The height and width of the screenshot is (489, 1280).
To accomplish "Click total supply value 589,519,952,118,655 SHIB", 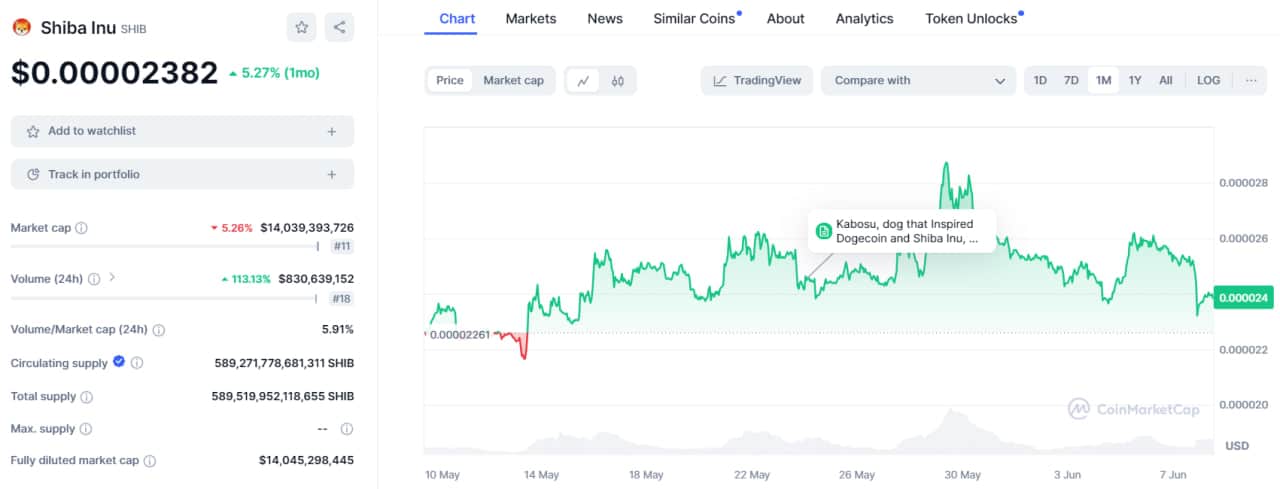I will tap(283, 397).
